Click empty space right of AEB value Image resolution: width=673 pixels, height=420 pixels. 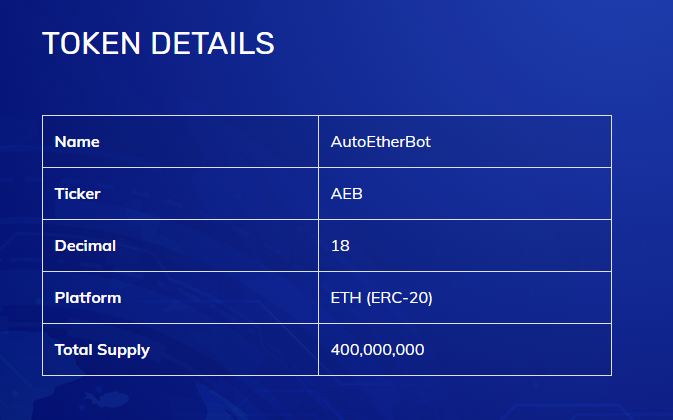[485, 194]
